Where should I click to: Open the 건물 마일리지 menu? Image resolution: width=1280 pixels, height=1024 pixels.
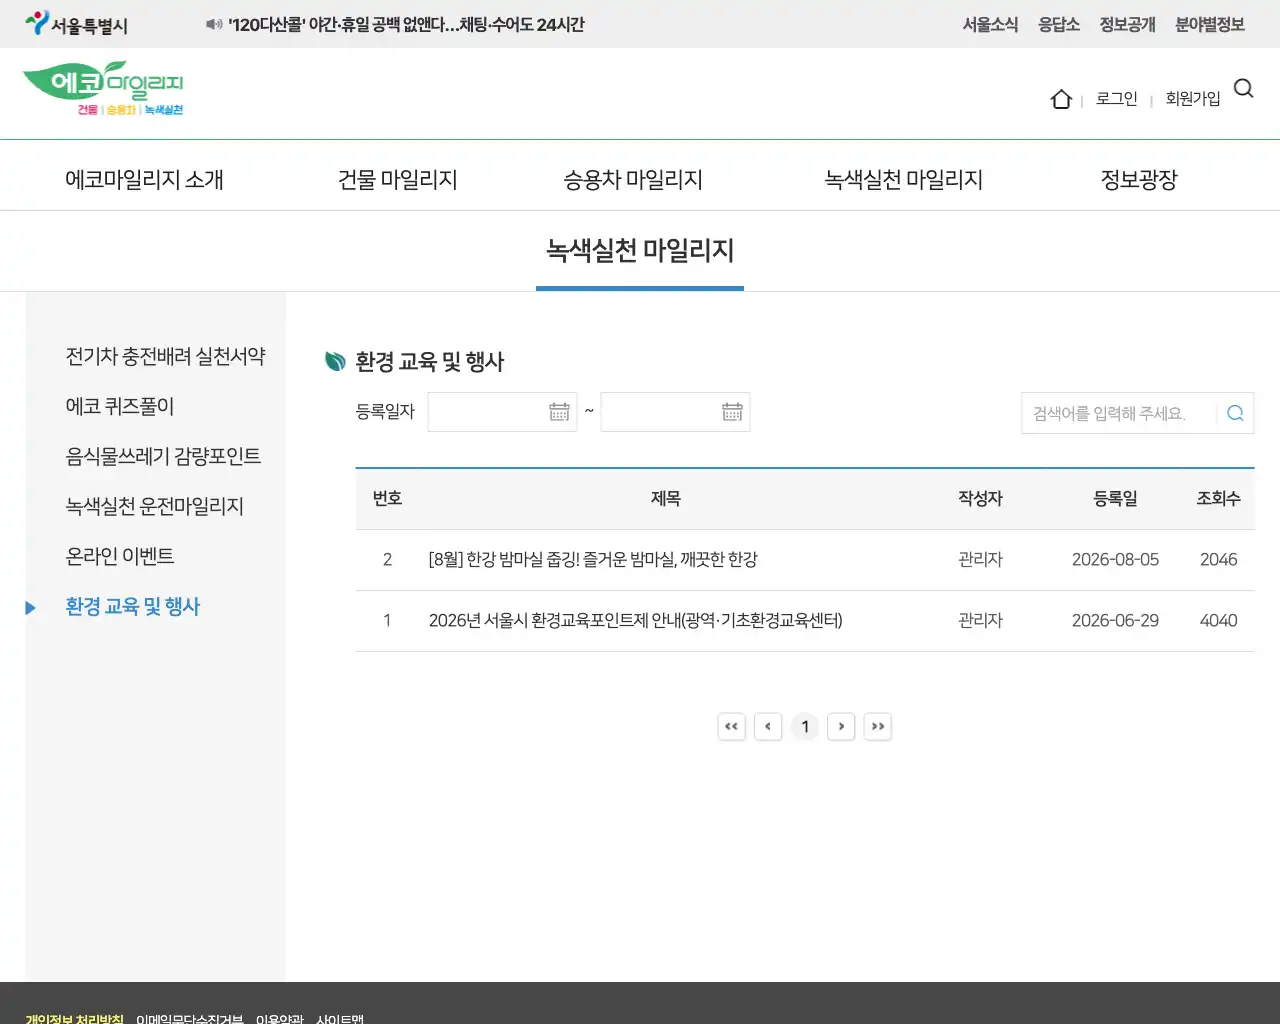(x=398, y=180)
